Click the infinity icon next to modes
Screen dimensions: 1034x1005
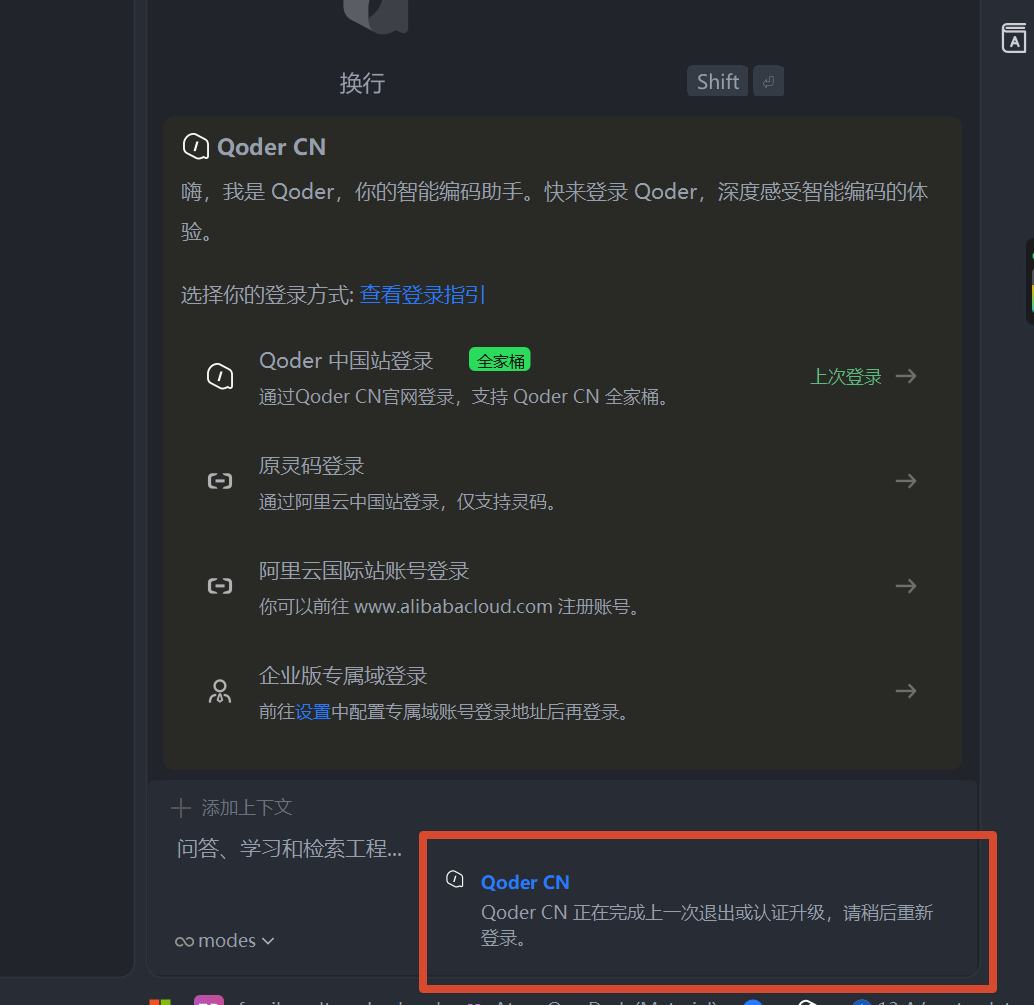[x=184, y=942]
